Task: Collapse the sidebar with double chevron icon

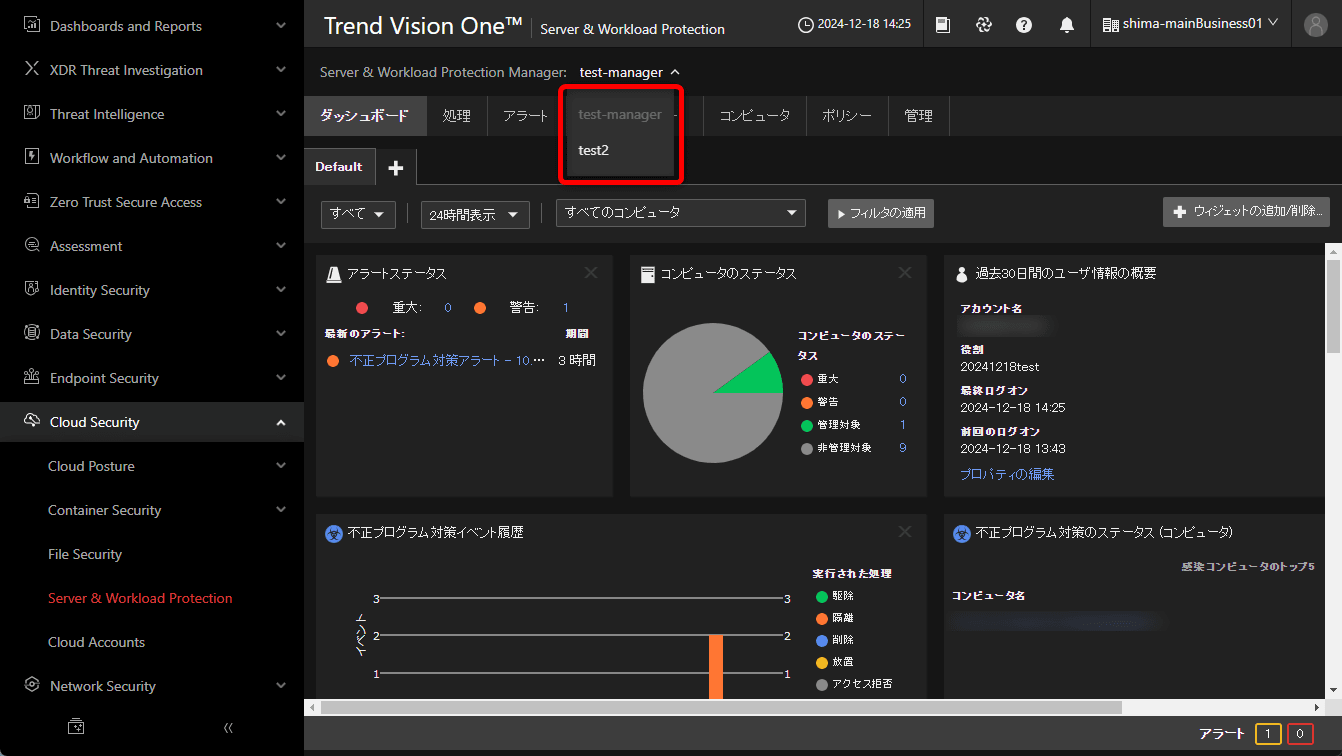Action: pyautogui.click(x=228, y=727)
